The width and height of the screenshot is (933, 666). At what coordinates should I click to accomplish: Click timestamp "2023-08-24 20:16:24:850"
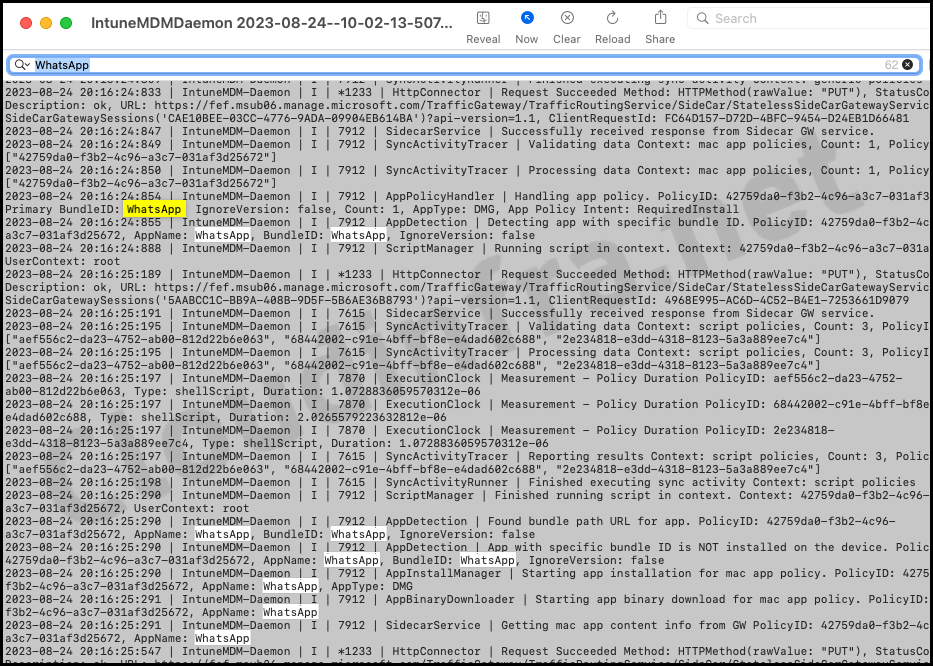coord(83,170)
